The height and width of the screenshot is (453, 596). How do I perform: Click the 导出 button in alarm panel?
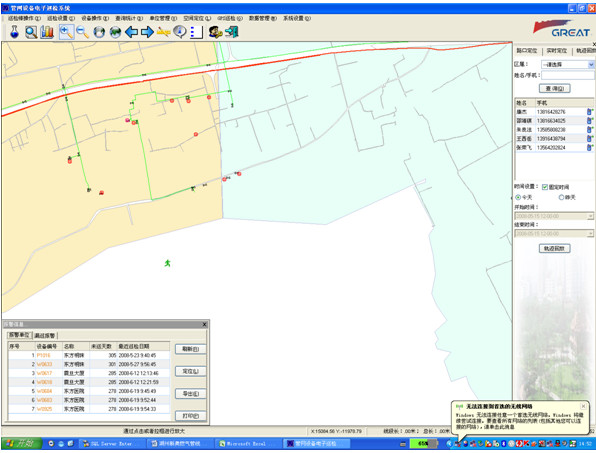tap(190, 393)
